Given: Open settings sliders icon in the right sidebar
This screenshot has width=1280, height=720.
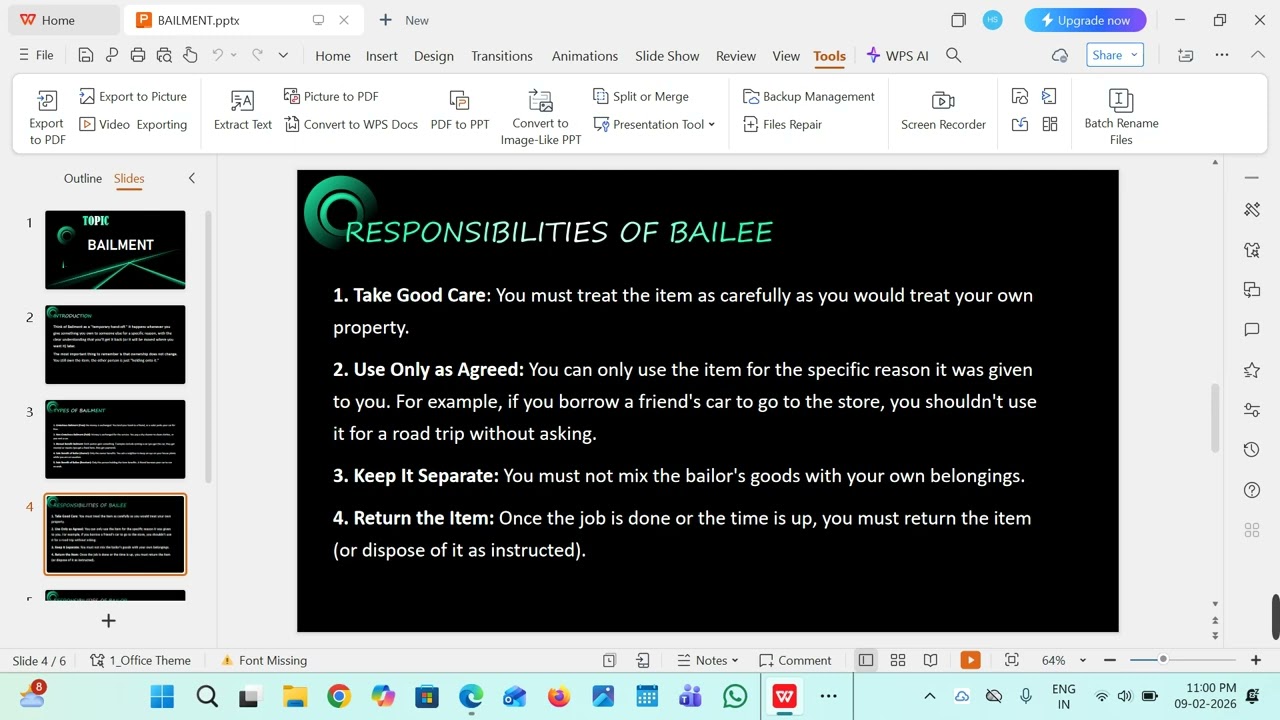Looking at the screenshot, I should pyautogui.click(x=1251, y=410).
